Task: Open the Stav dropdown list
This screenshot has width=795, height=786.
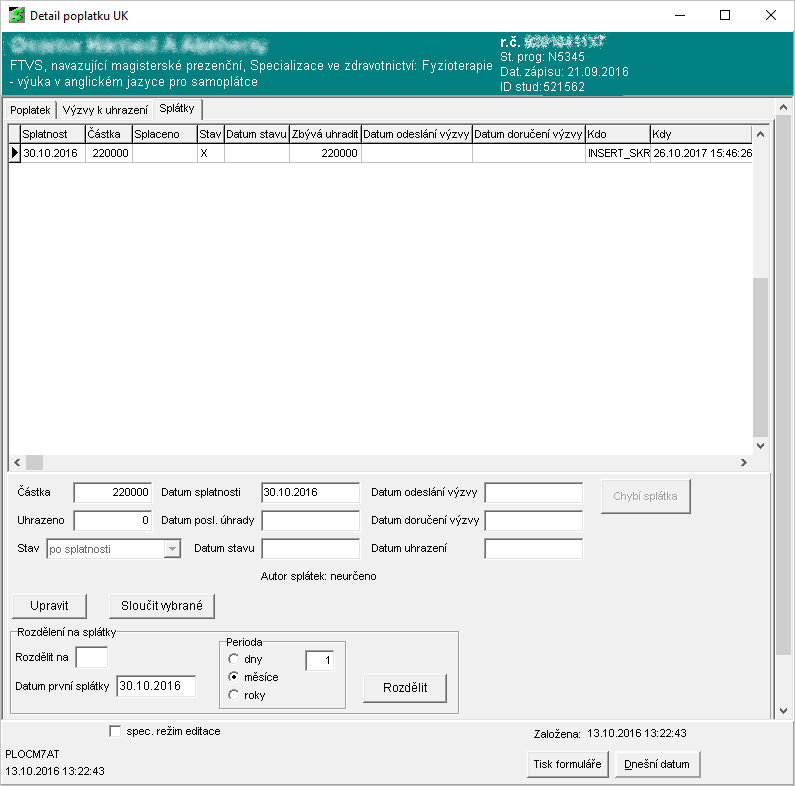Action: click(171, 549)
